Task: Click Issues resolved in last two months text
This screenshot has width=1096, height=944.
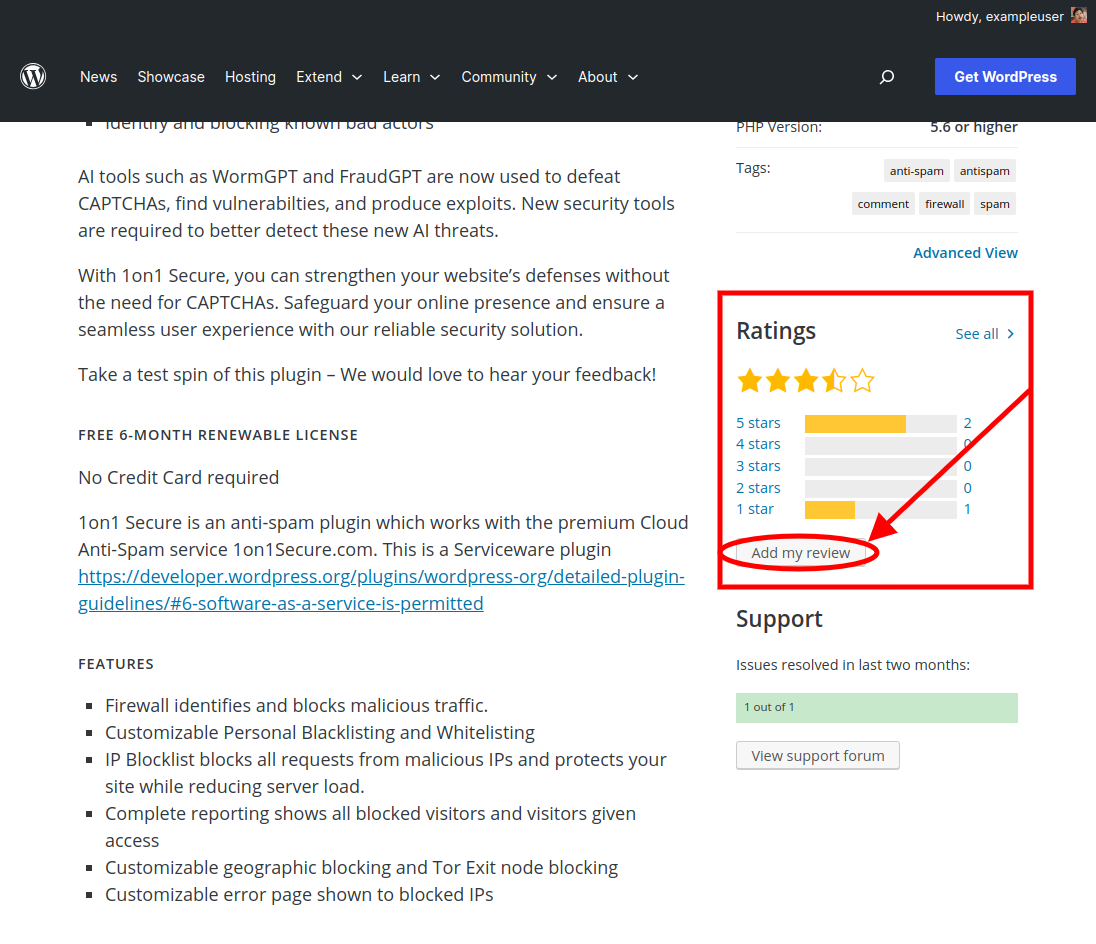Action: point(853,665)
